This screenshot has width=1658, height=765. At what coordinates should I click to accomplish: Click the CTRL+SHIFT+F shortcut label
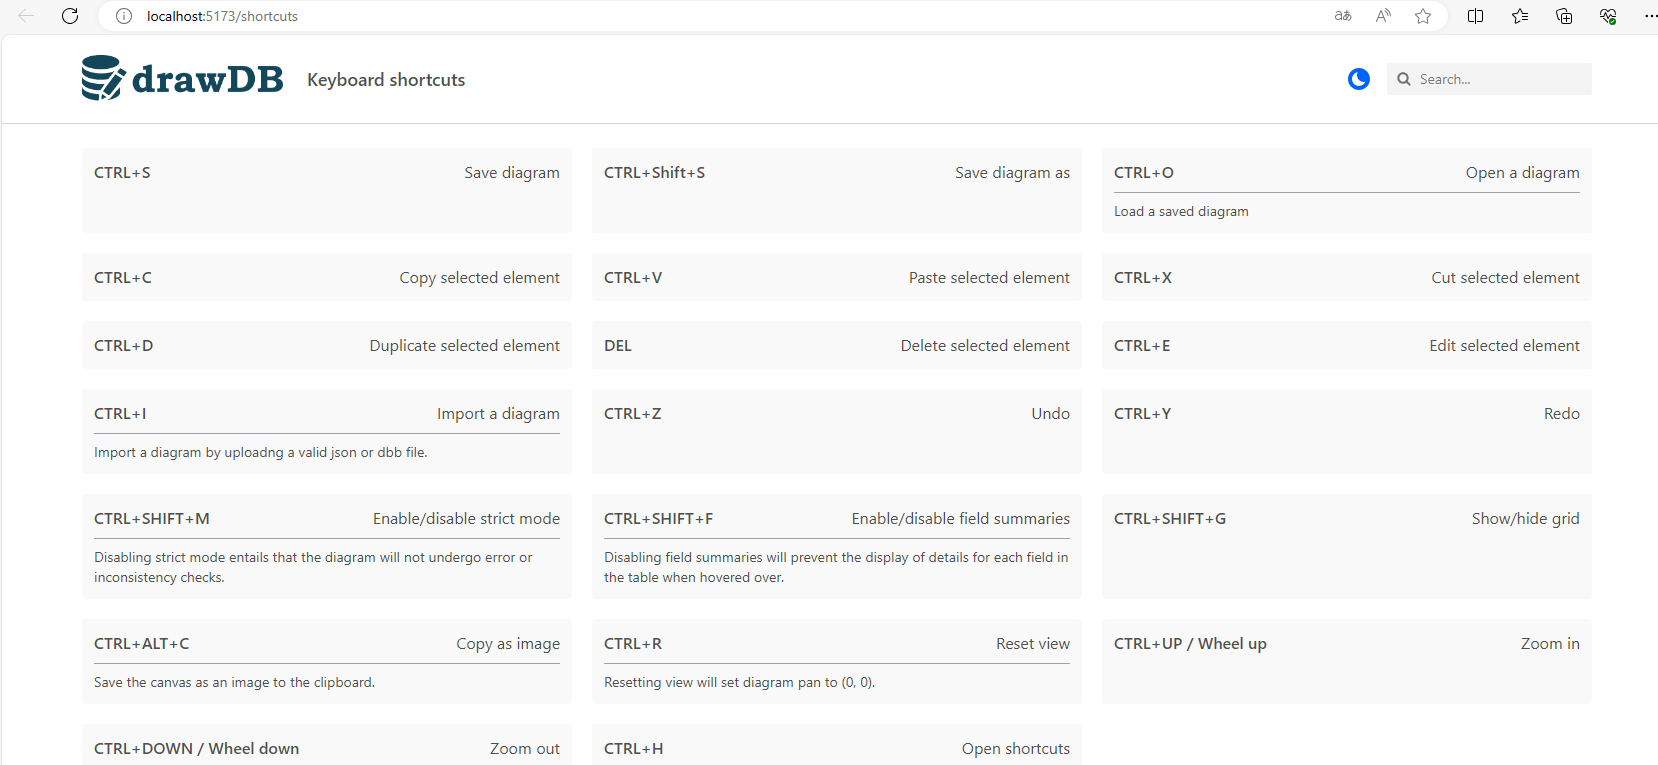(x=659, y=519)
